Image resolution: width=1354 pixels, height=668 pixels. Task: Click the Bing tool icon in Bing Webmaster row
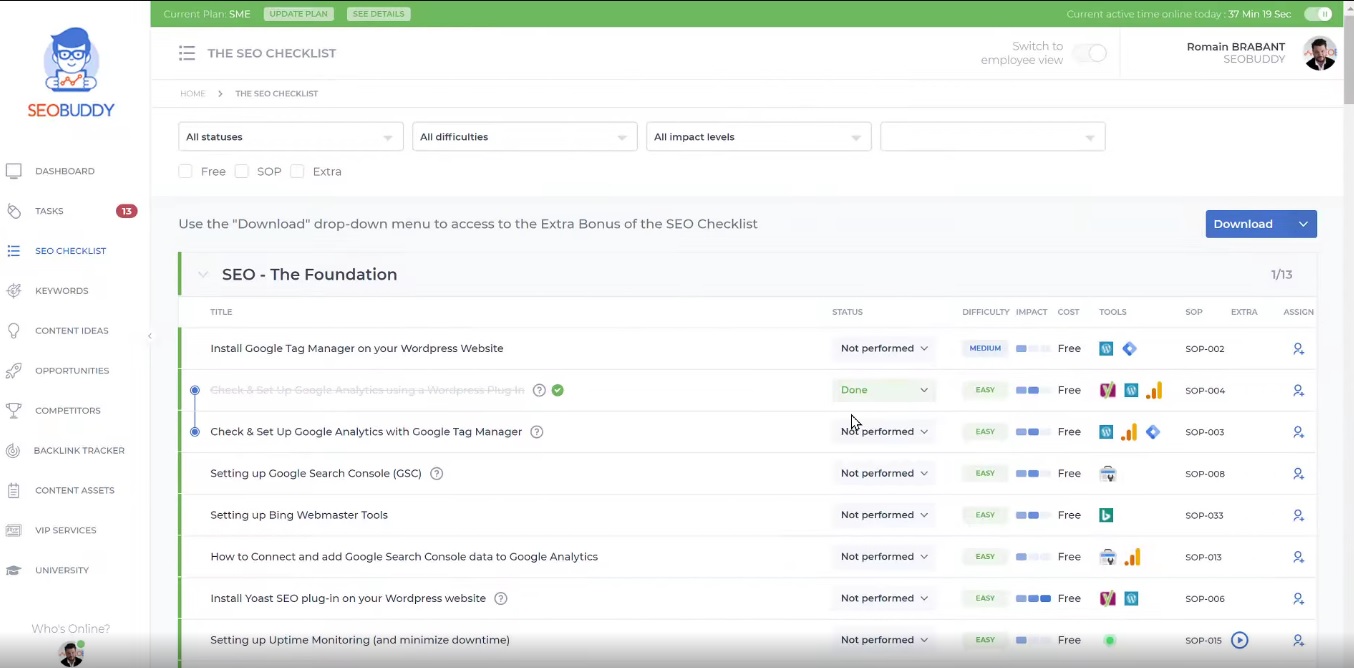[x=1106, y=515]
